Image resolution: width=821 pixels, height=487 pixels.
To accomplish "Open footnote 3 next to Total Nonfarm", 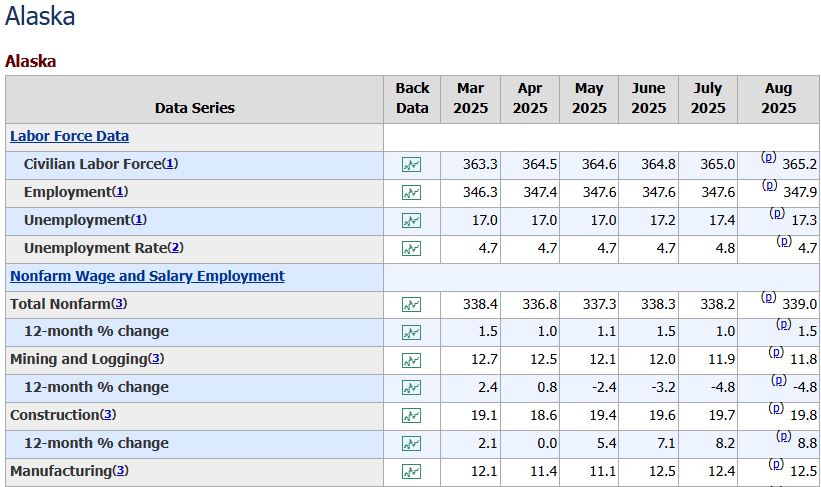I will [119, 304].
